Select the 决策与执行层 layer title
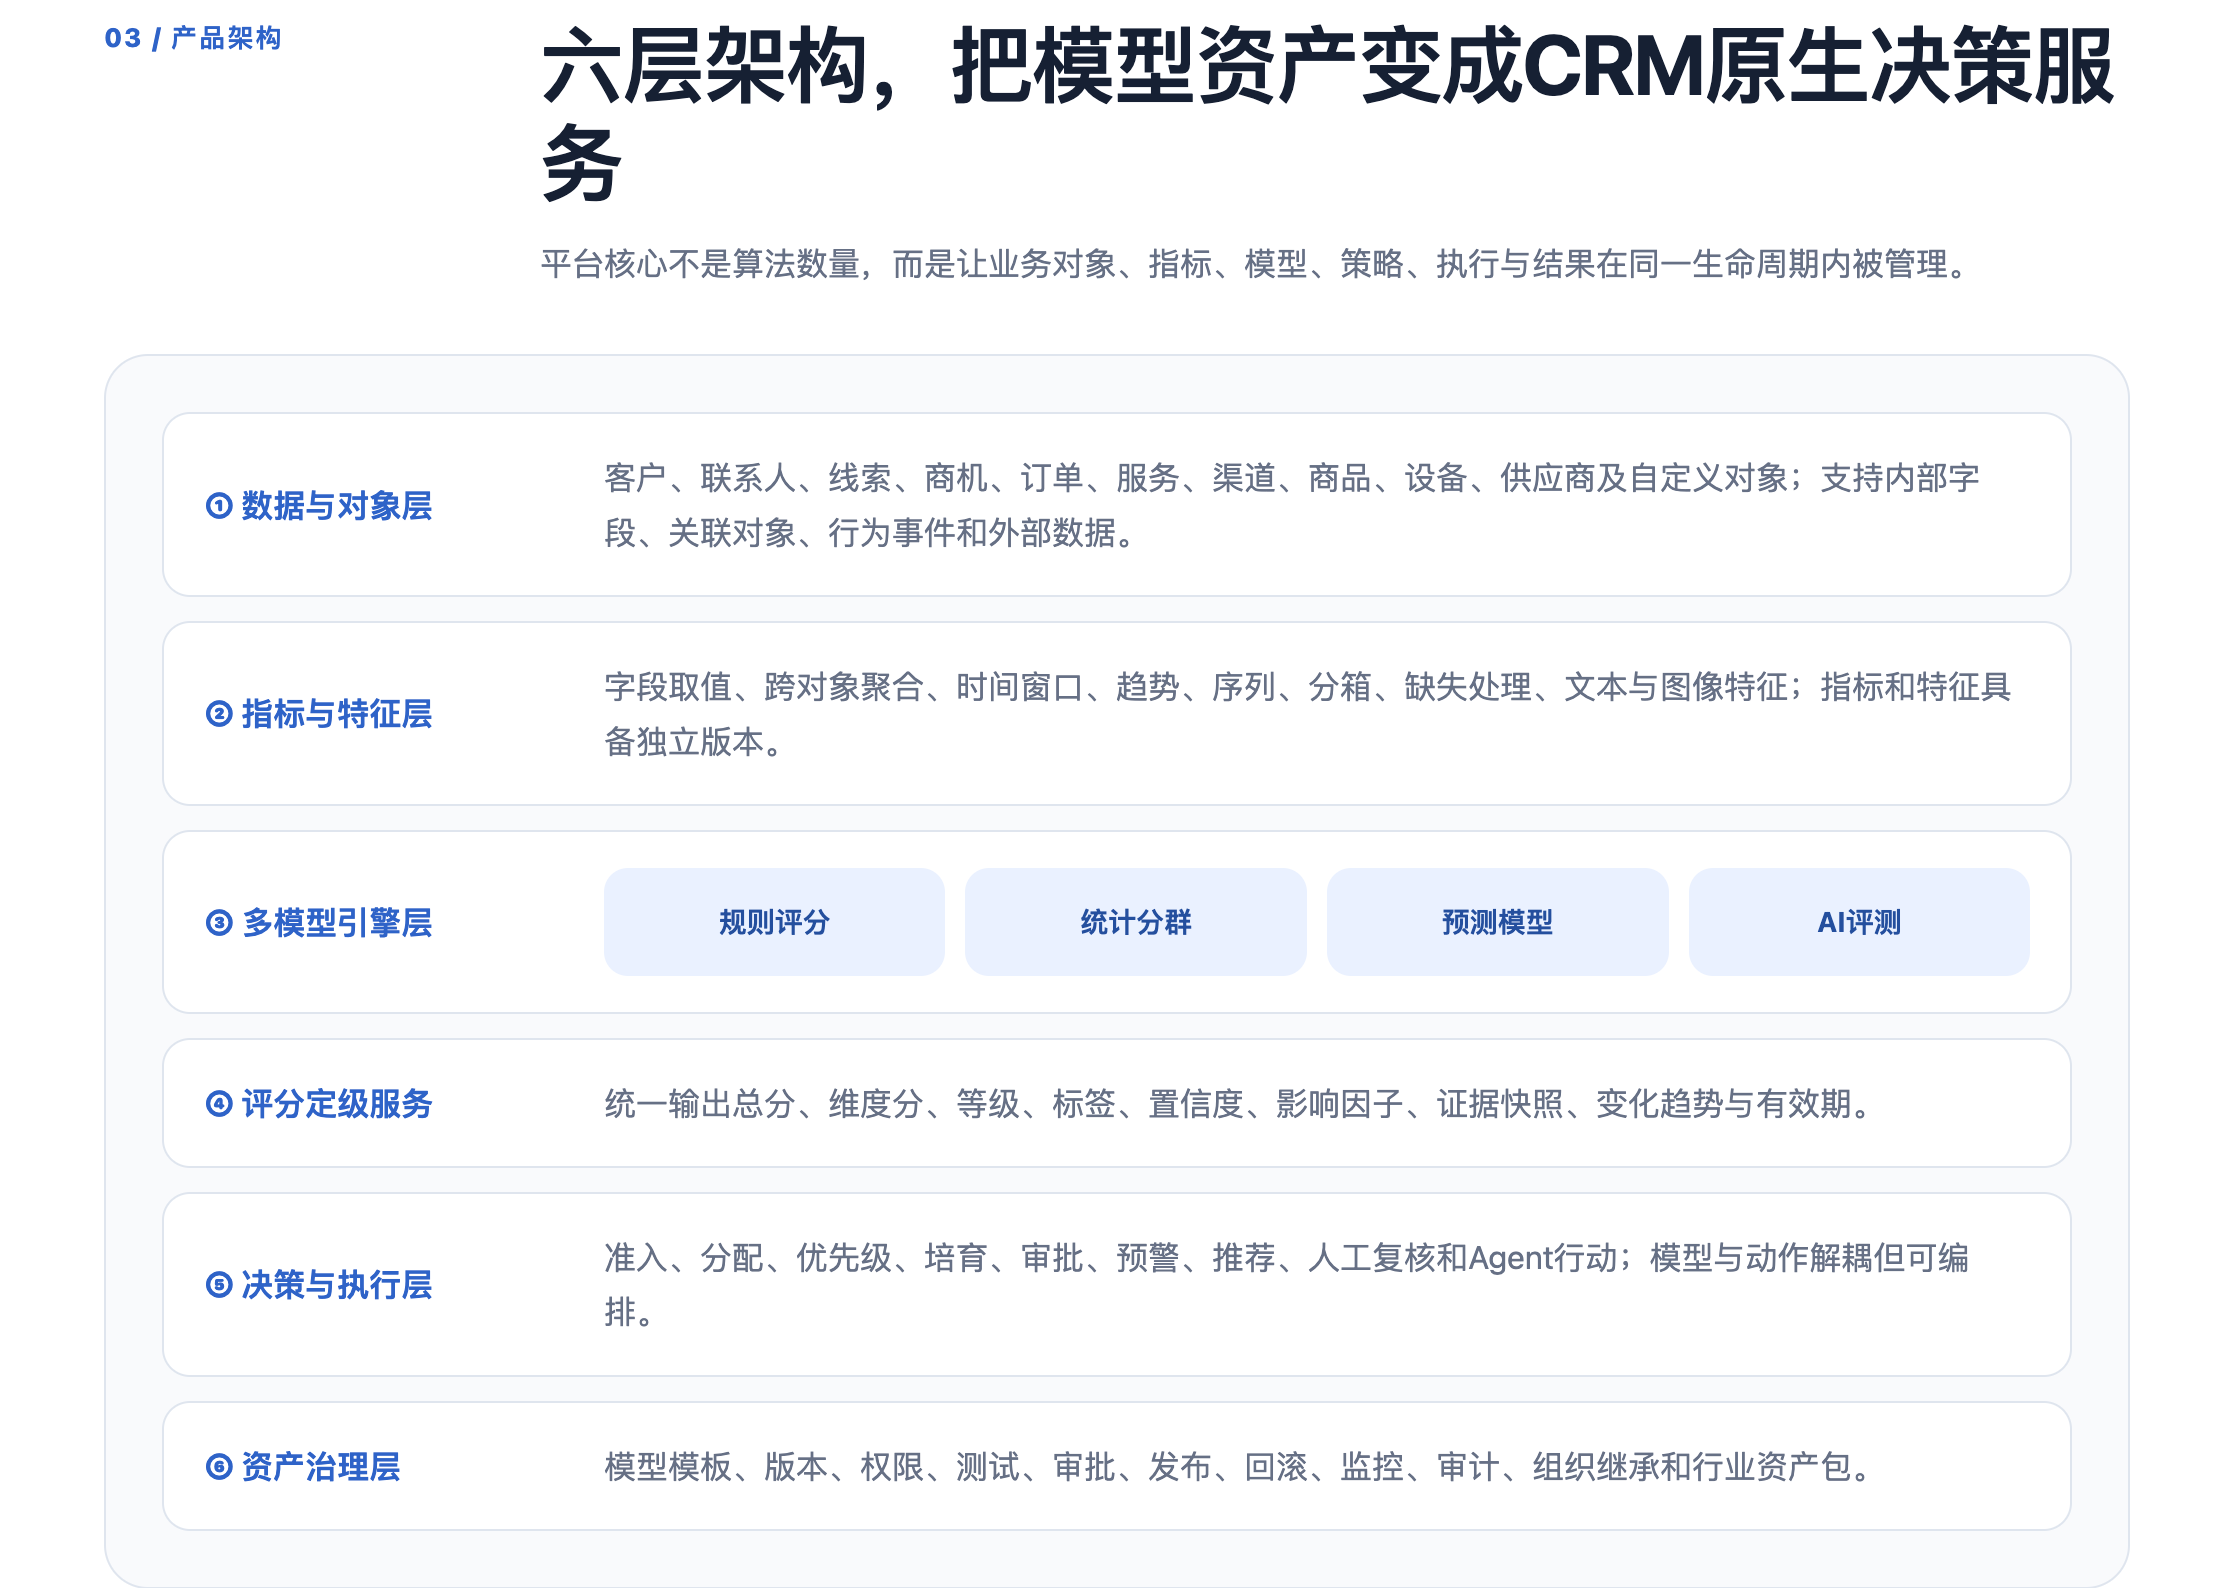 [337, 1285]
